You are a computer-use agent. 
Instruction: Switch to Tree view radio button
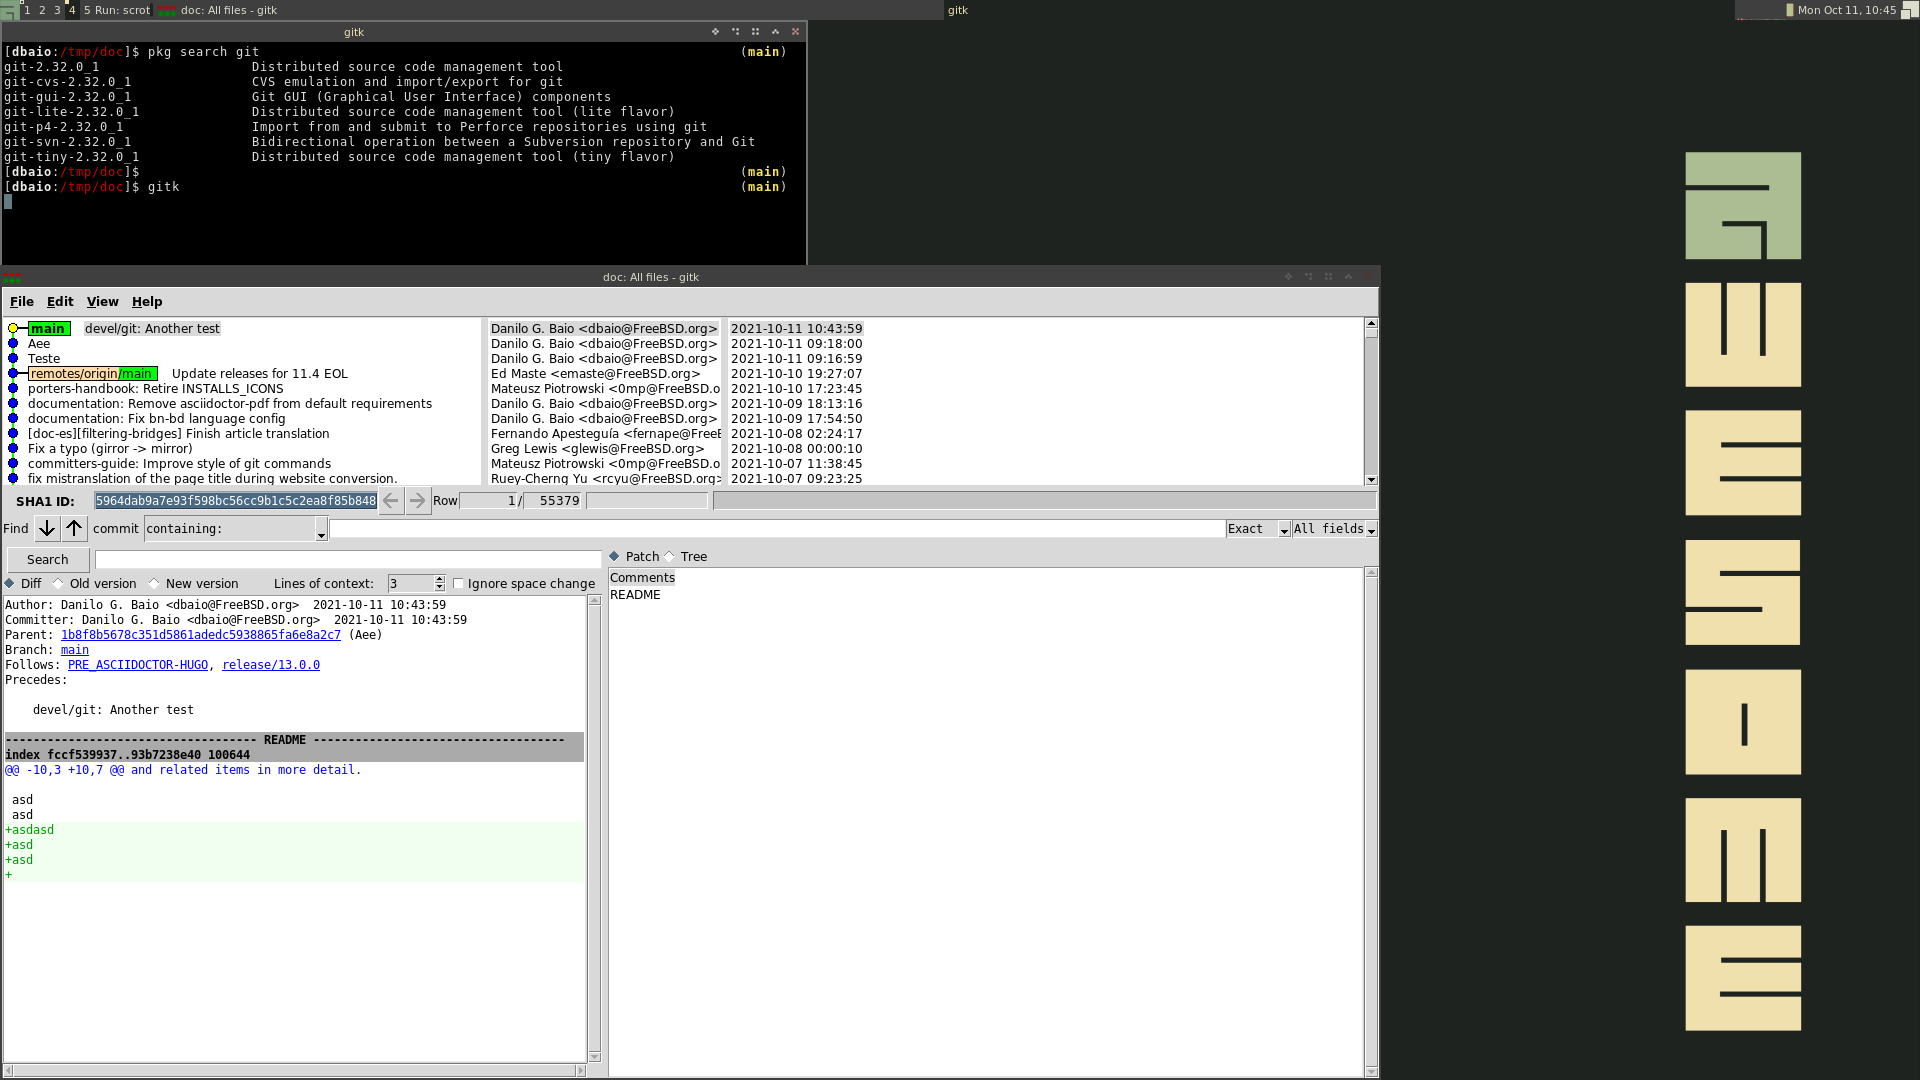[x=670, y=557]
